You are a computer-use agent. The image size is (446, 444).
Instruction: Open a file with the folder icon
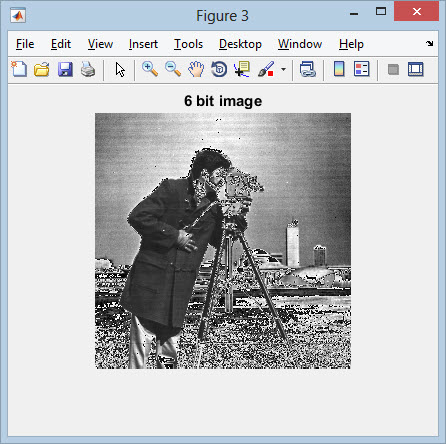point(42,69)
